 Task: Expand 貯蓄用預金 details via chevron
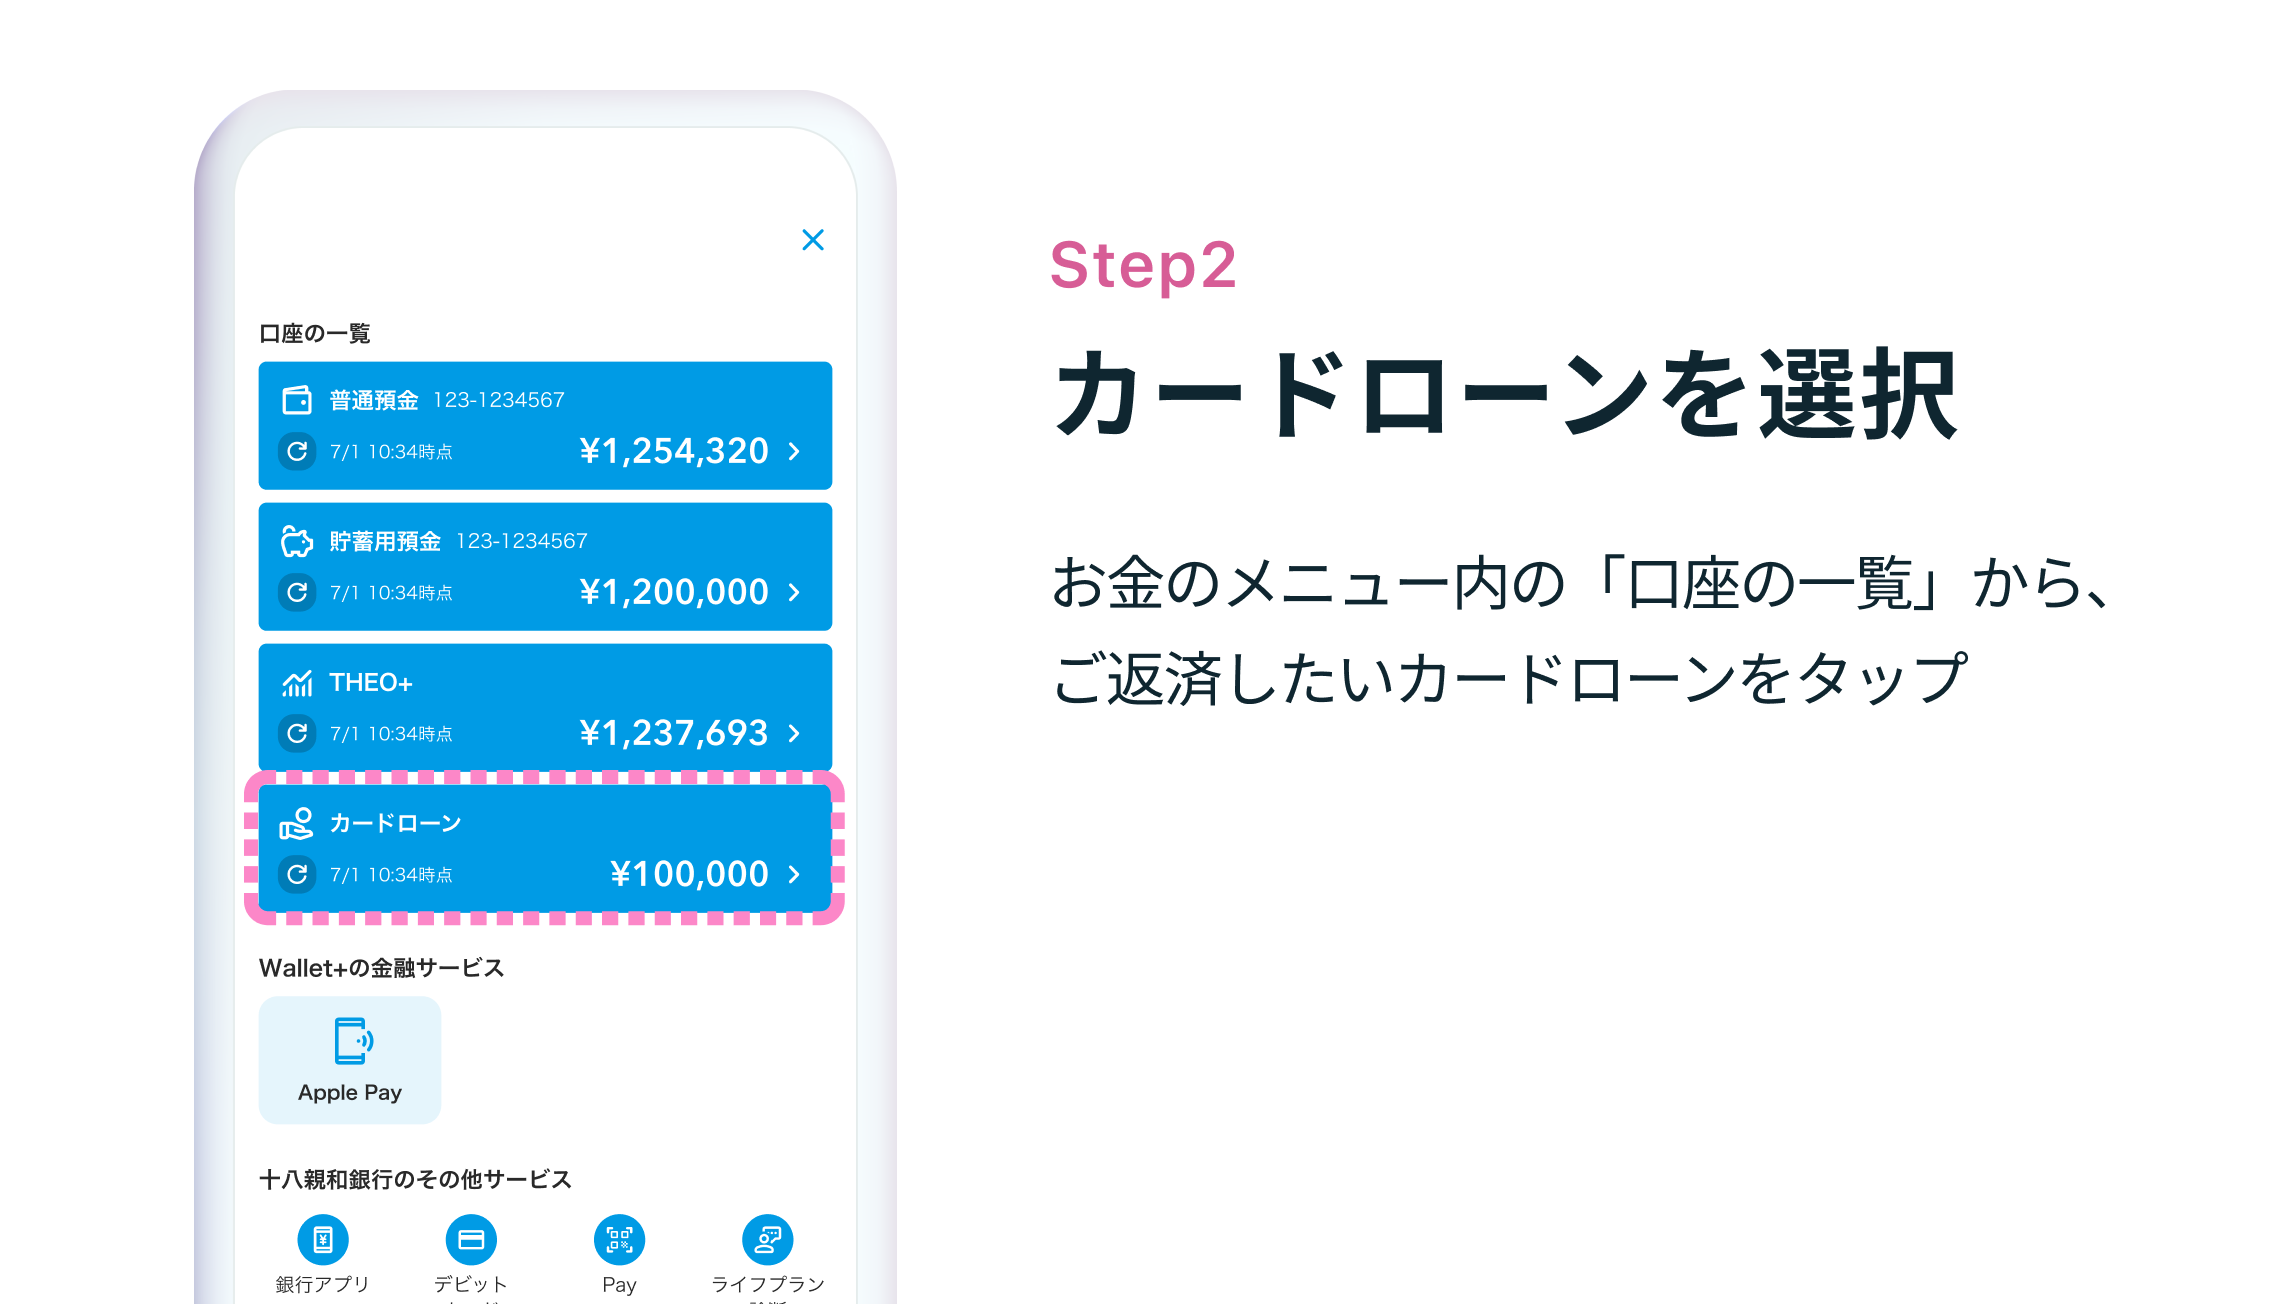click(x=794, y=593)
